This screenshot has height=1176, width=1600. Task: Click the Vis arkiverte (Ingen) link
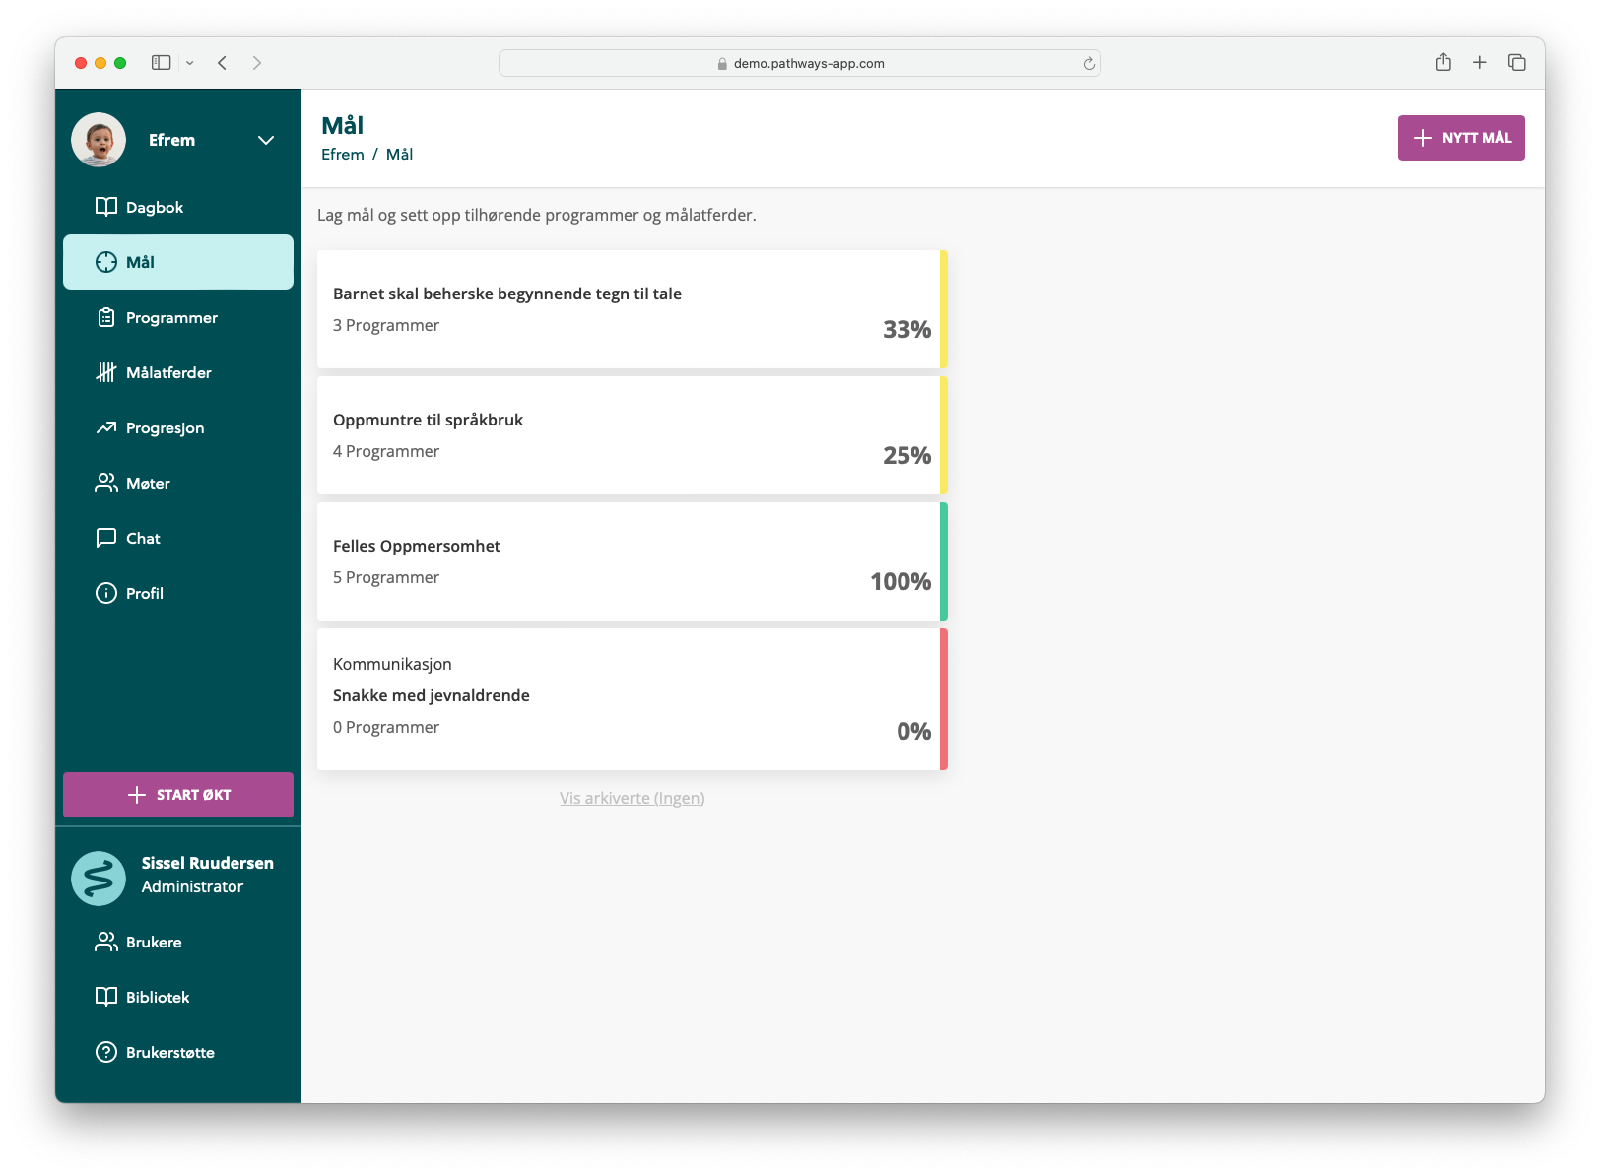point(632,798)
